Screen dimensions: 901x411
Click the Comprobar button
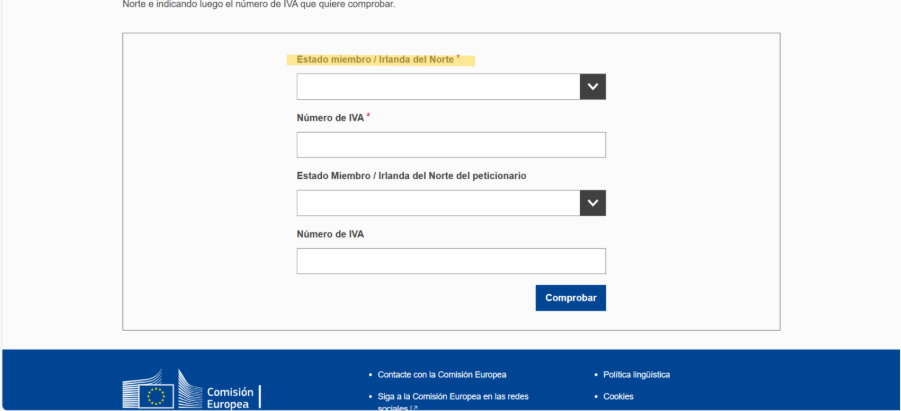click(x=571, y=298)
